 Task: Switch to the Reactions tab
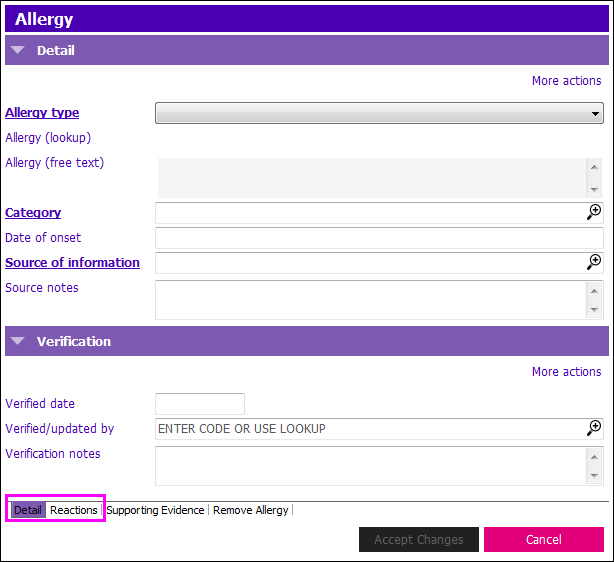[74, 510]
